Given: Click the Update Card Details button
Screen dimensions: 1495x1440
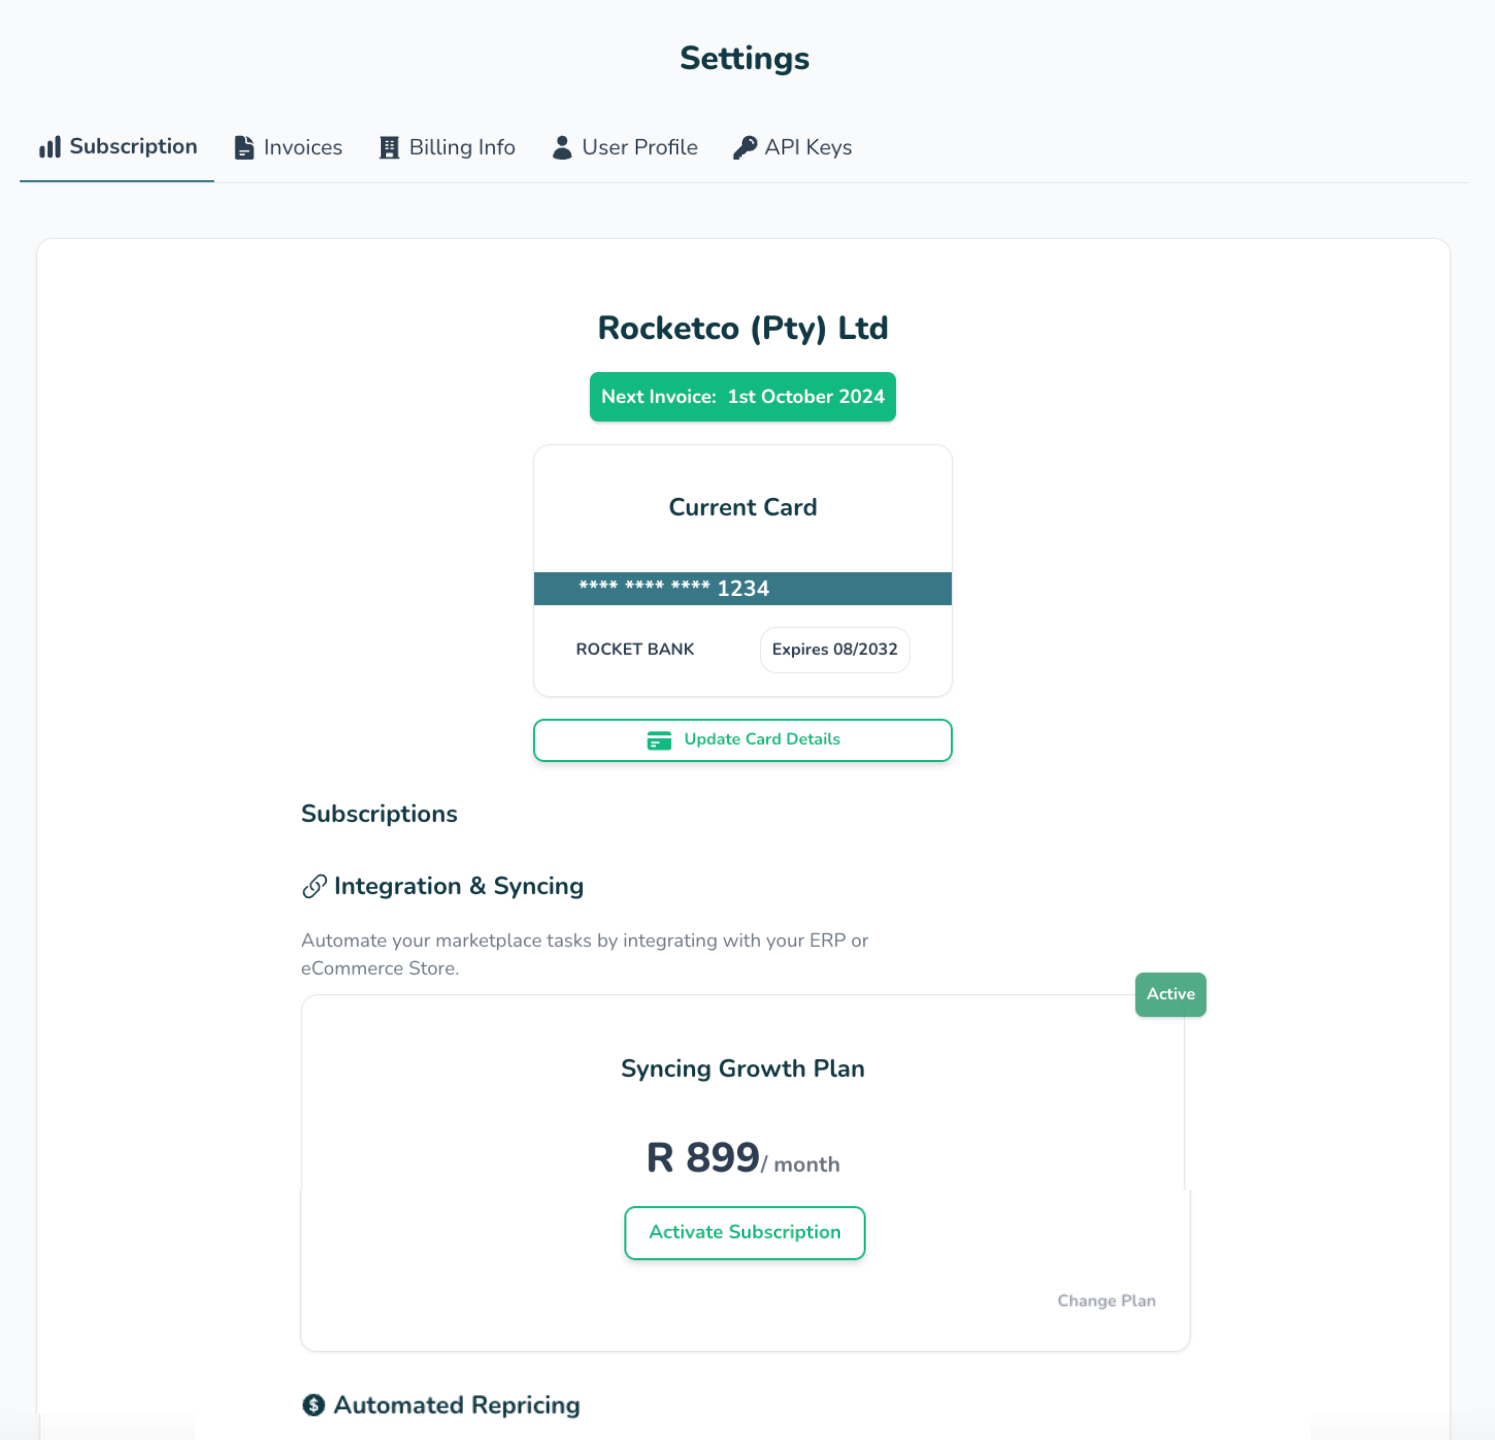Looking at the screenshot, I should 743,740.
